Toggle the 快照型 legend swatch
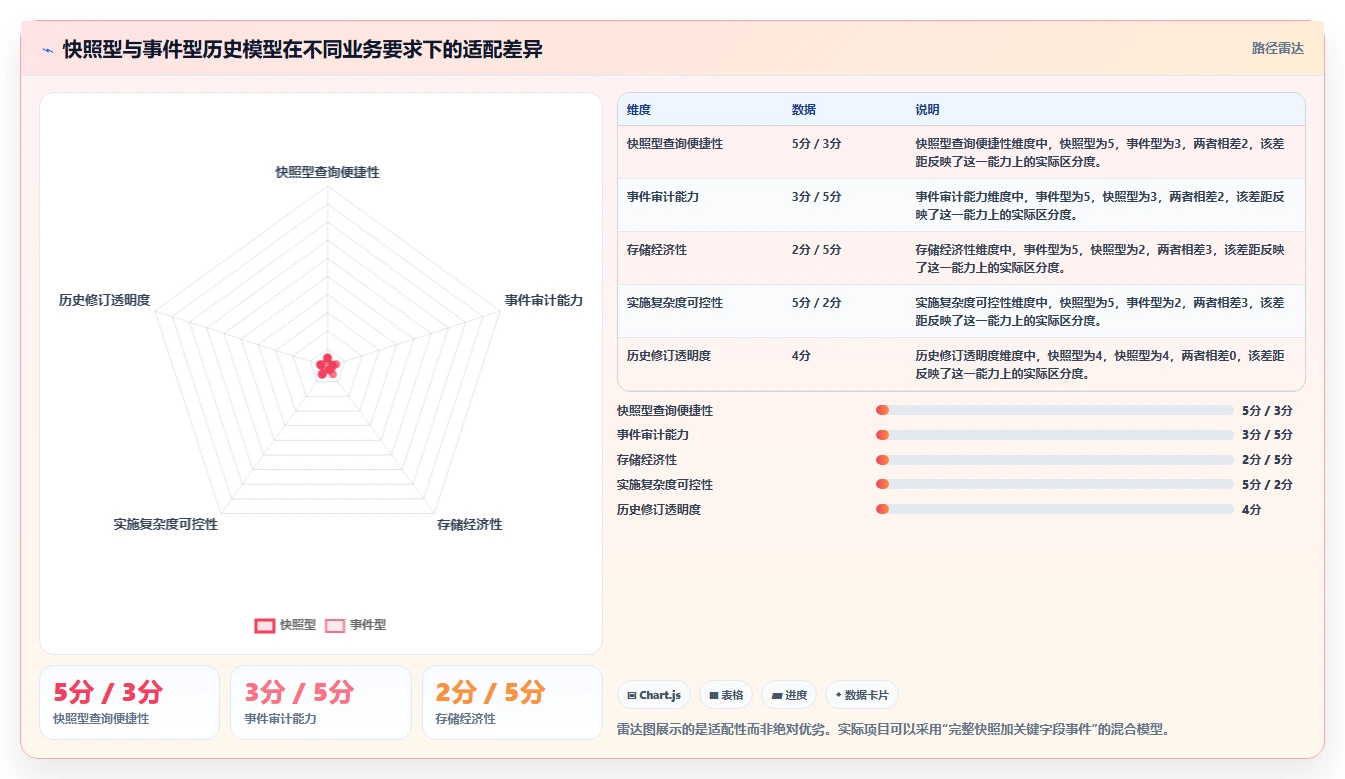This screenshot has height=779, width=1345. pos(265,625)
